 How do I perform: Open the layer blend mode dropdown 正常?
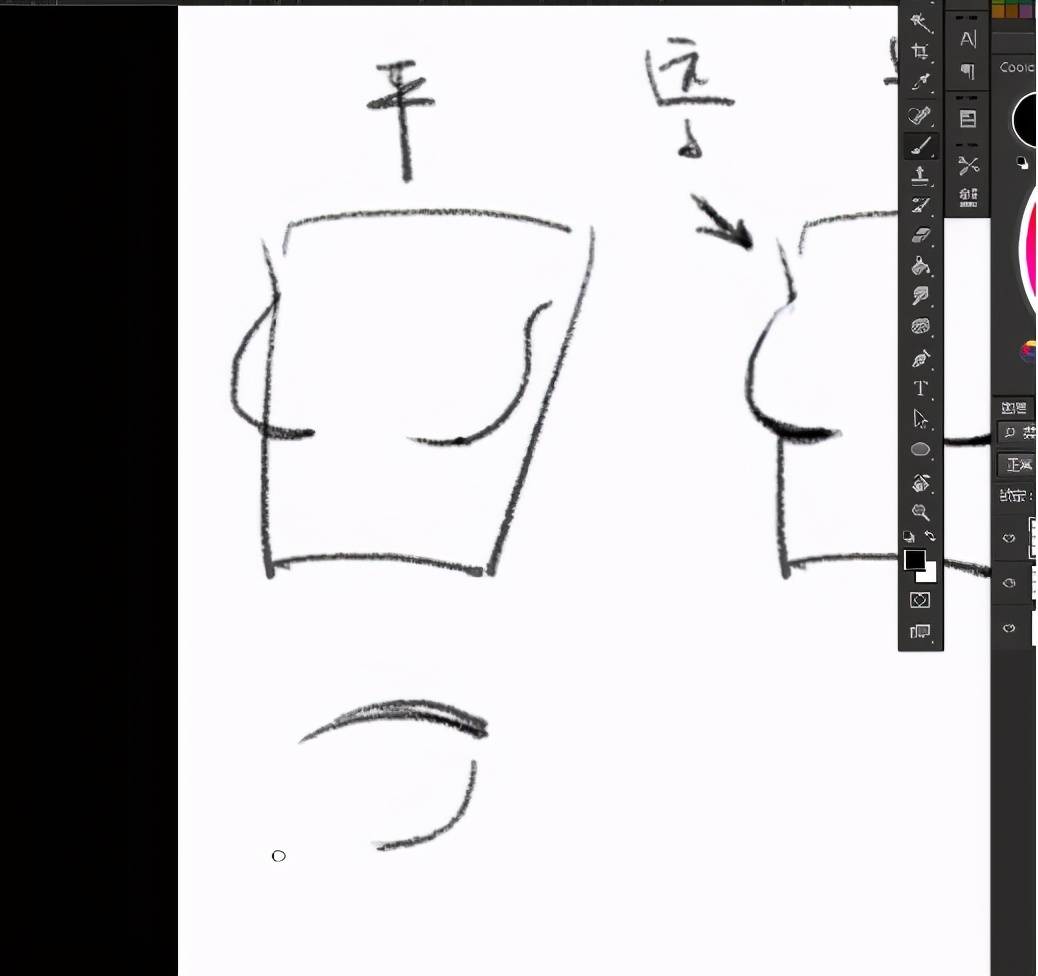coord(1018,465)
